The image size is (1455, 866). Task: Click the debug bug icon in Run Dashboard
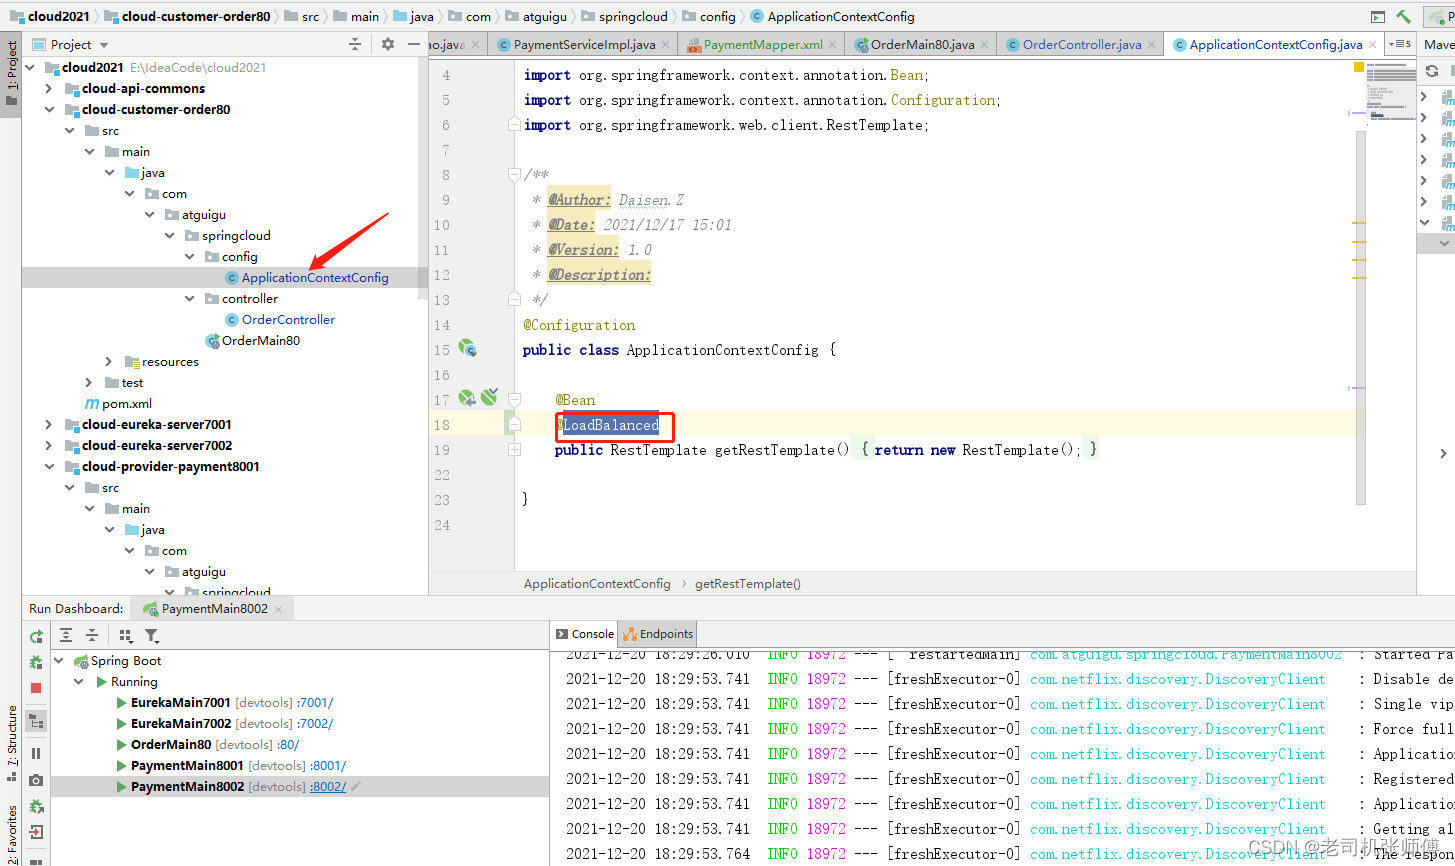pos(36,662)
